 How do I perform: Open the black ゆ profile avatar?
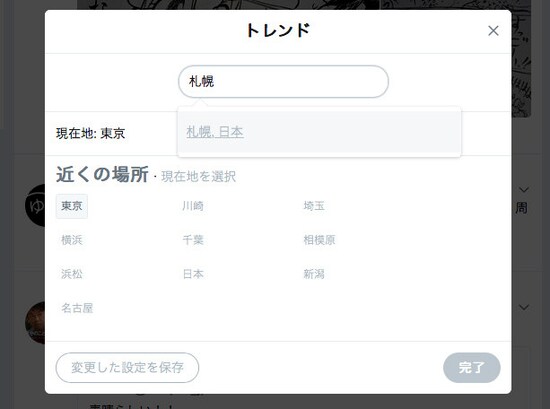[x=35, y=205]
